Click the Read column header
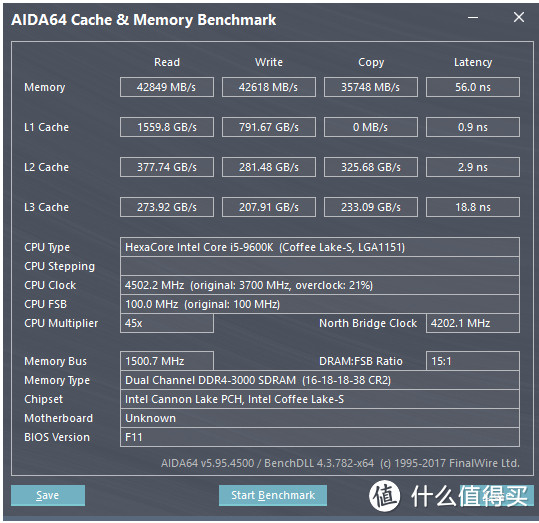 pyautogui.click(x=167, y=62)
